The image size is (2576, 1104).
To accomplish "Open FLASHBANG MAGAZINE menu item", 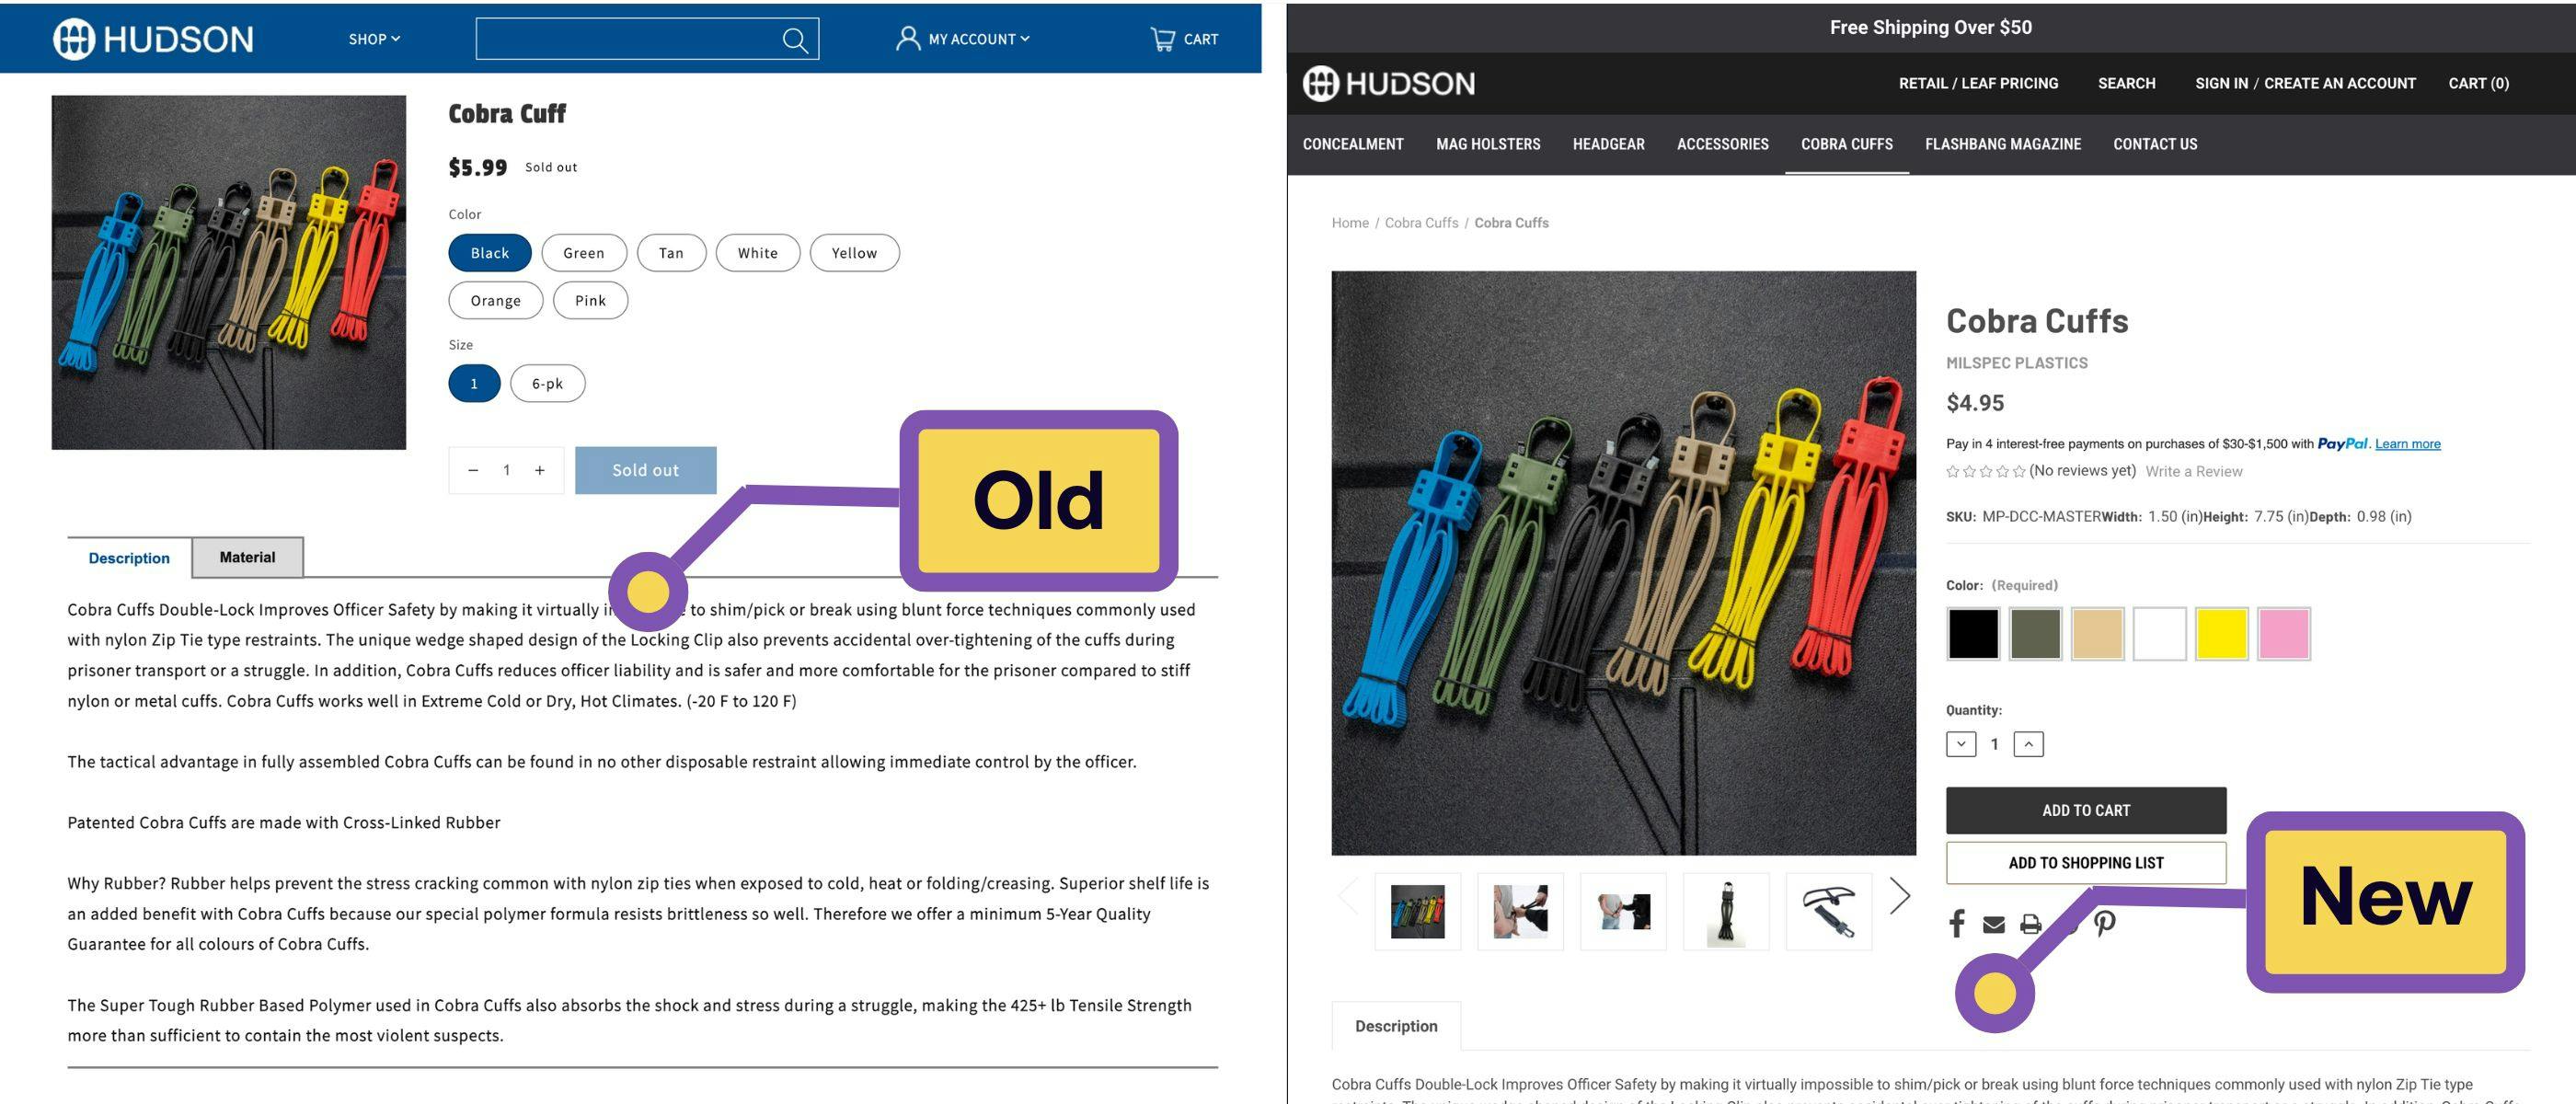I will point(2002,144).
